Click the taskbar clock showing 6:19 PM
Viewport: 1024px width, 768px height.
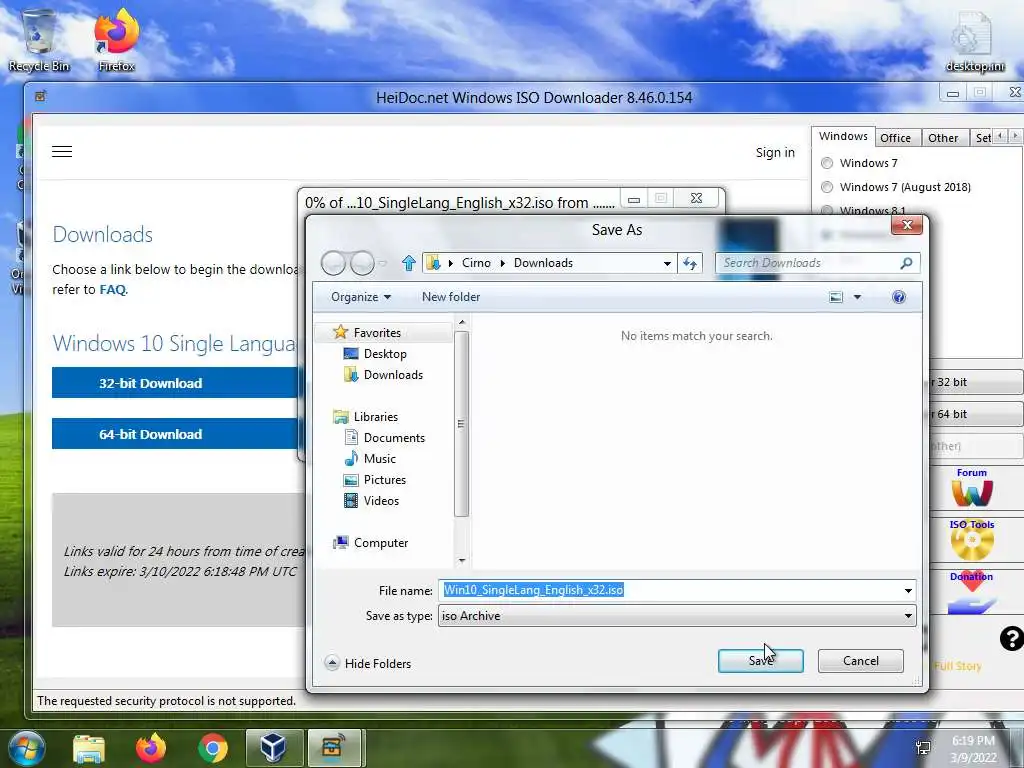(973, 749)
